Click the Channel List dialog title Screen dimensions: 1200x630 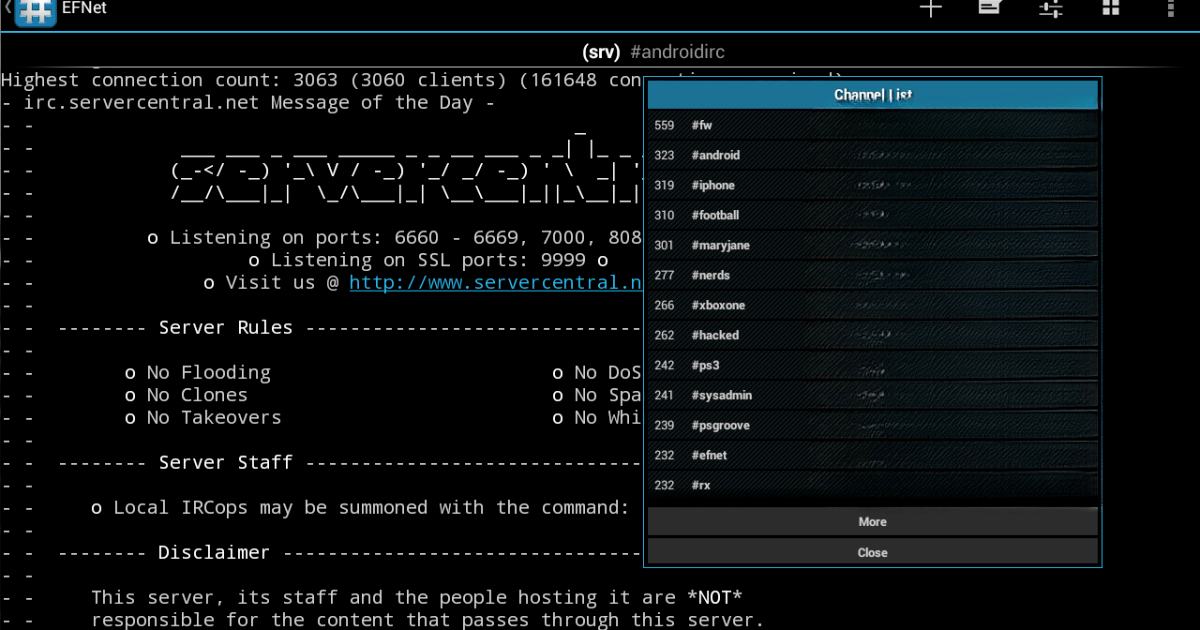tap(872, 95)
